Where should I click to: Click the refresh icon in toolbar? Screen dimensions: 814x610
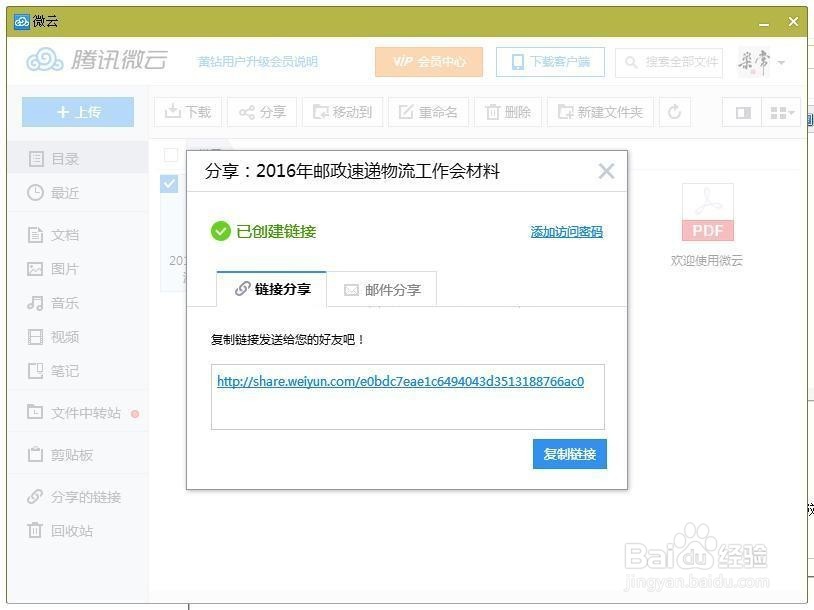[x=675, y=112]
